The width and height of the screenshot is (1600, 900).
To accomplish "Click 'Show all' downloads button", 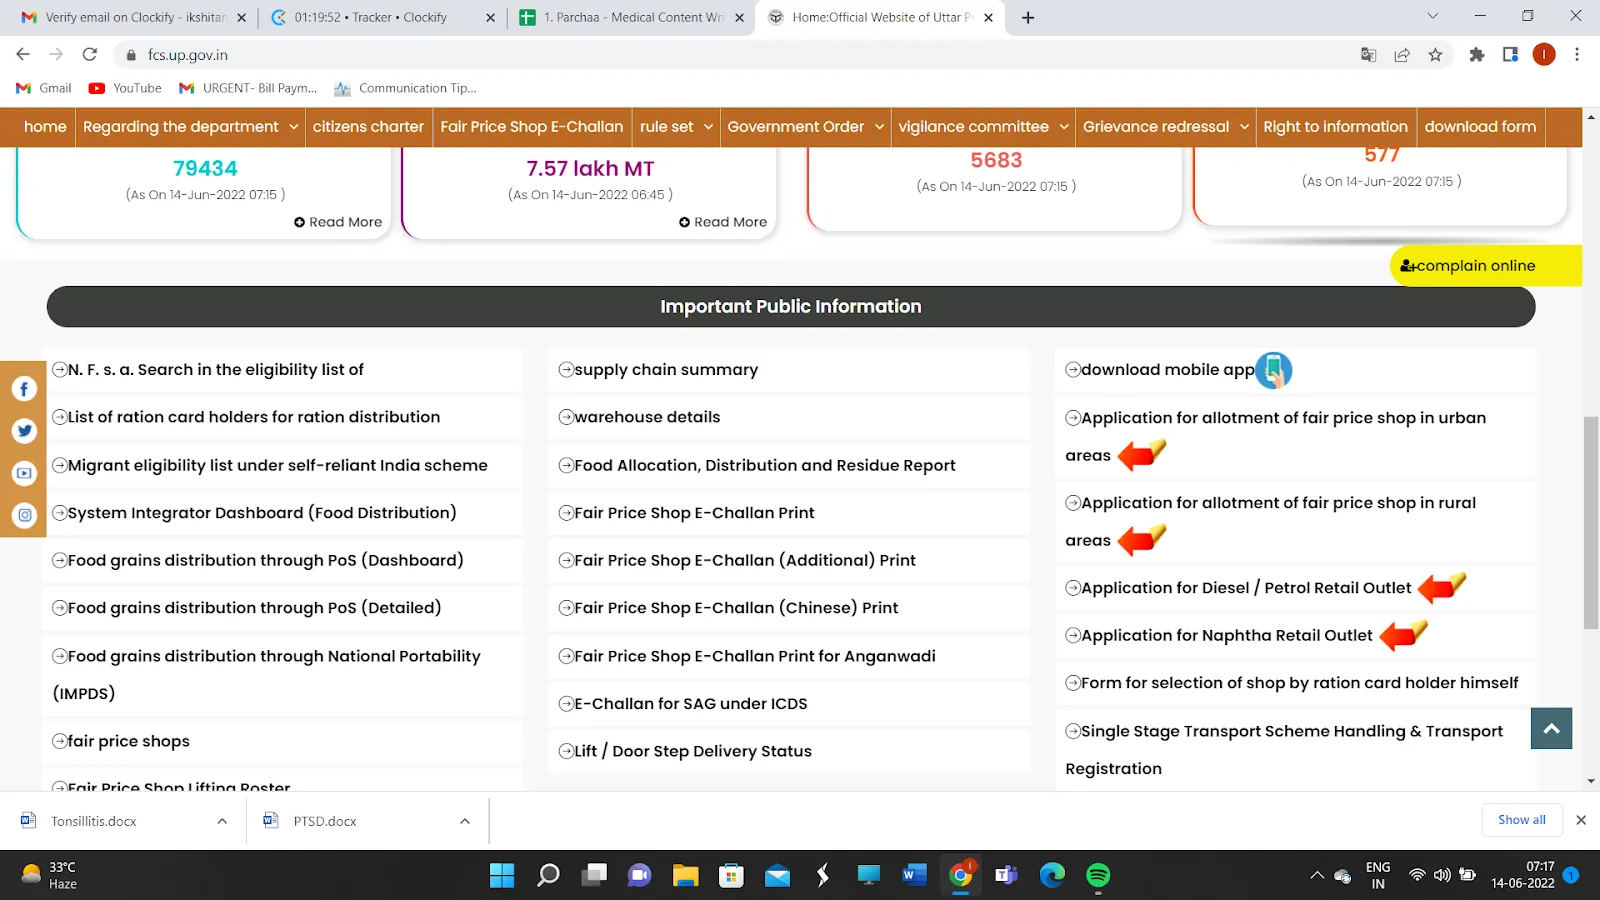I will [x=1521, y=820].
